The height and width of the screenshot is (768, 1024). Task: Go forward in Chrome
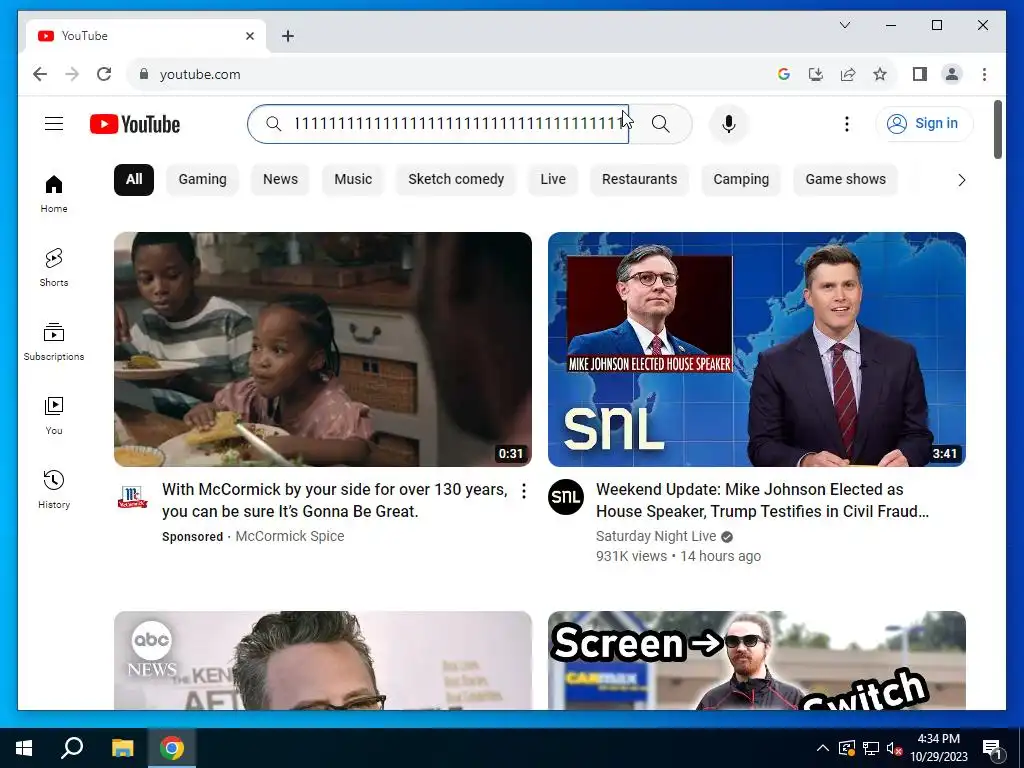pos(72,74)
